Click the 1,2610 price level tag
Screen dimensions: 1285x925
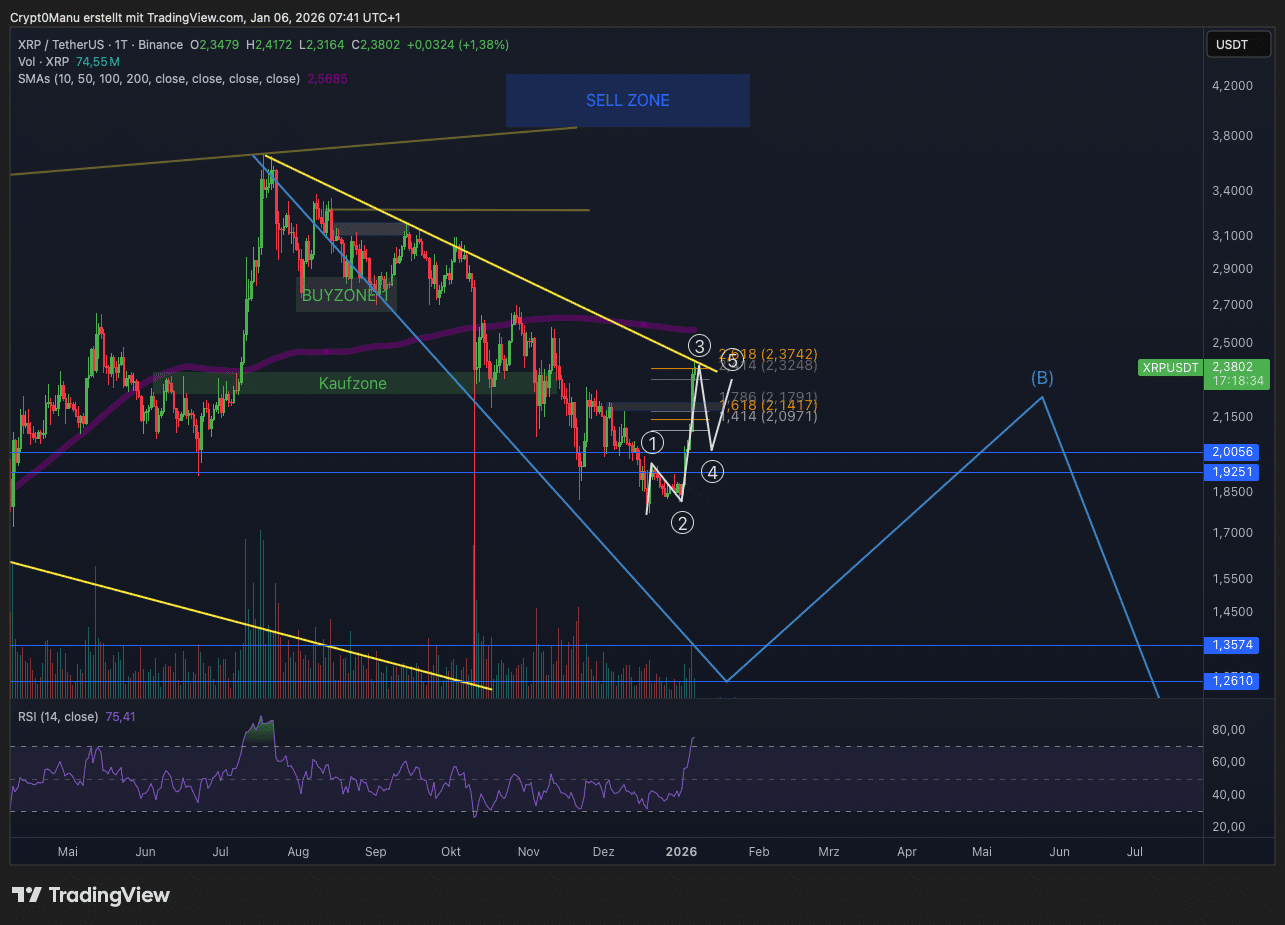pyautogui.click(x=1233, y=681)
